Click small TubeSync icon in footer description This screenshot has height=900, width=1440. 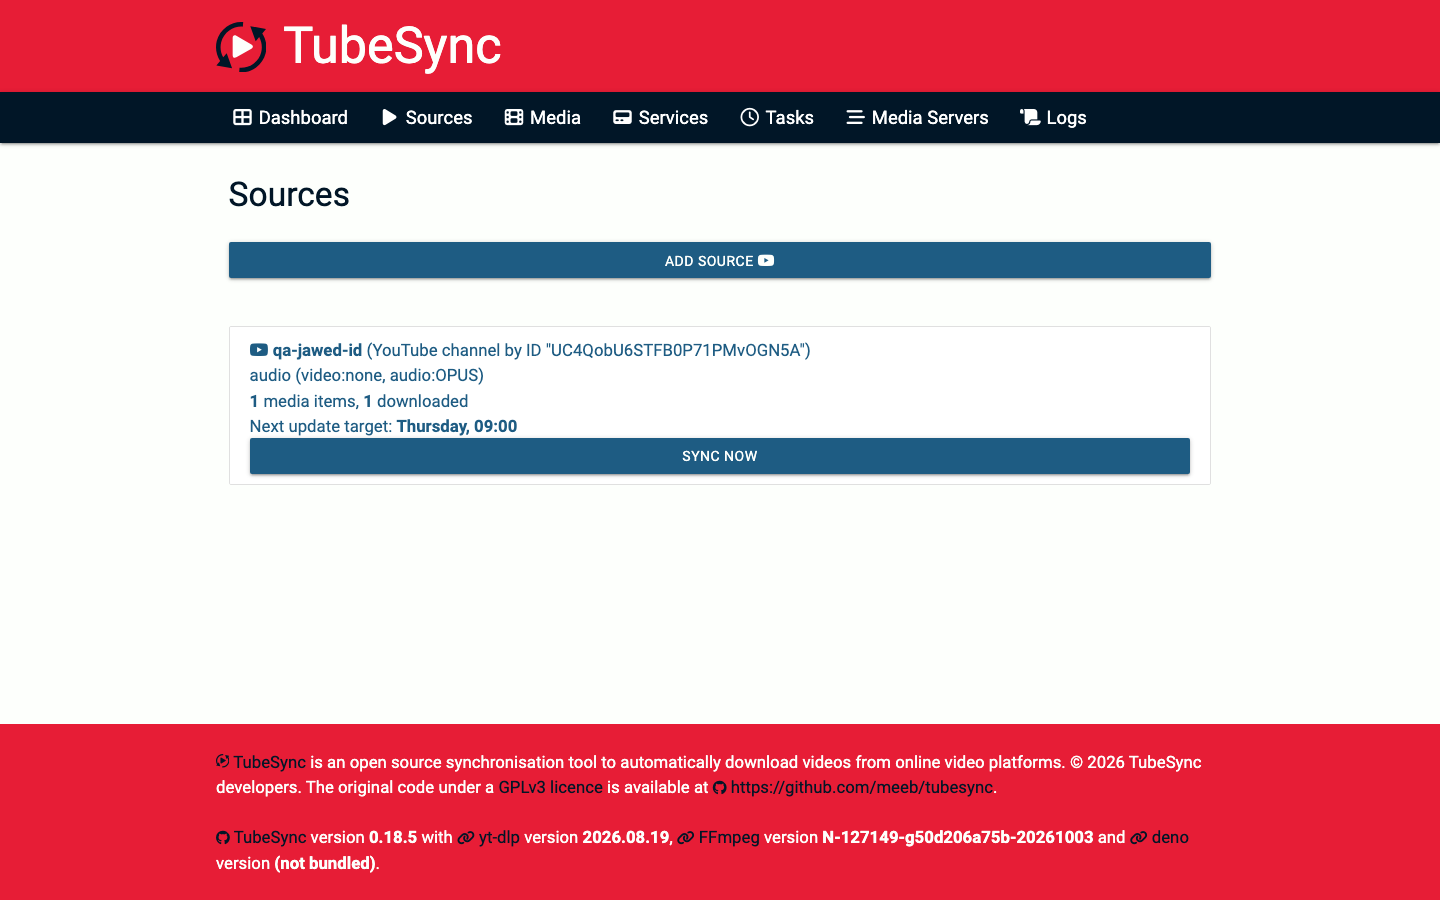(x=223, y=761)
